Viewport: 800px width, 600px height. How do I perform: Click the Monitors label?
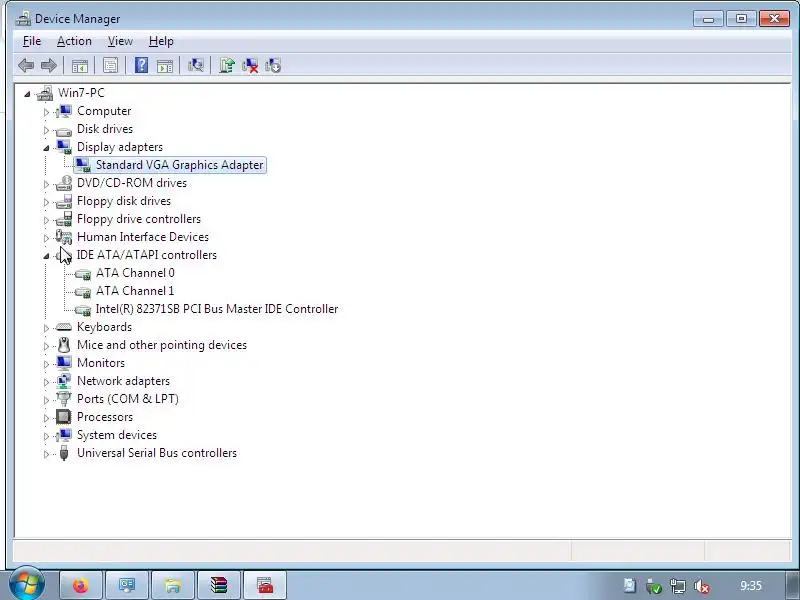pyautogui.click(x=101, y=363)
